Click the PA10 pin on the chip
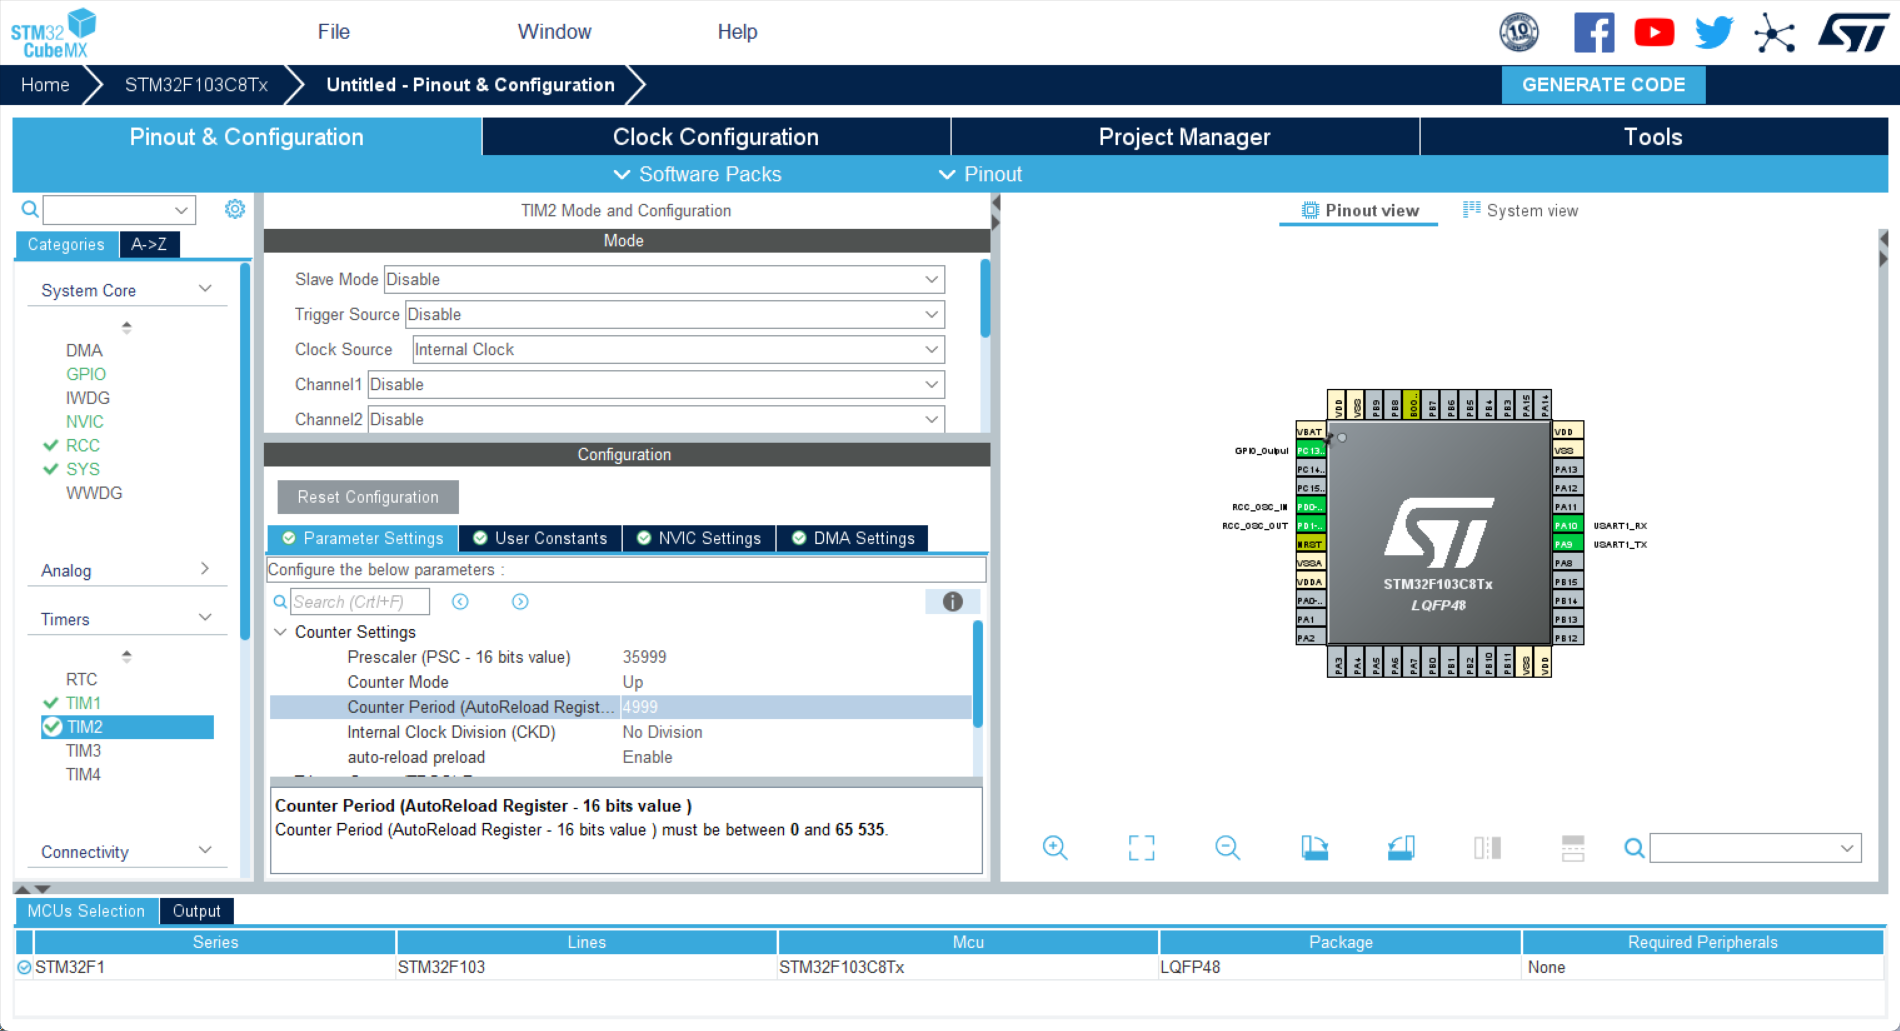 coord(1566,525)
